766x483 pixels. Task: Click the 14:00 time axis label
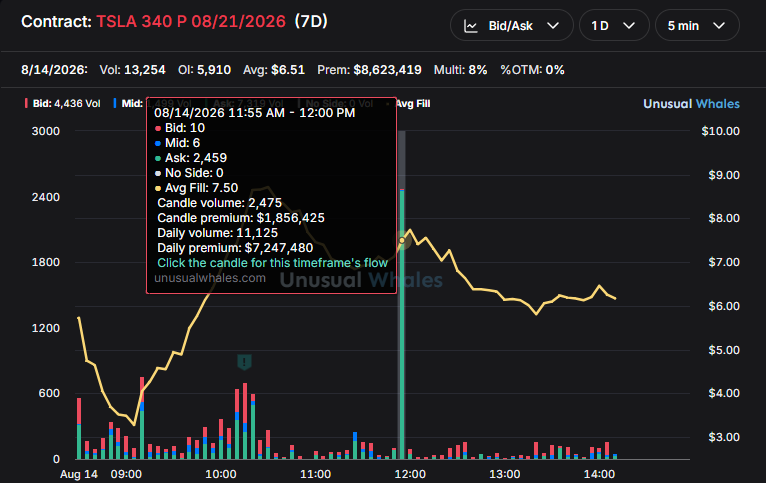[x=599, y=474]
